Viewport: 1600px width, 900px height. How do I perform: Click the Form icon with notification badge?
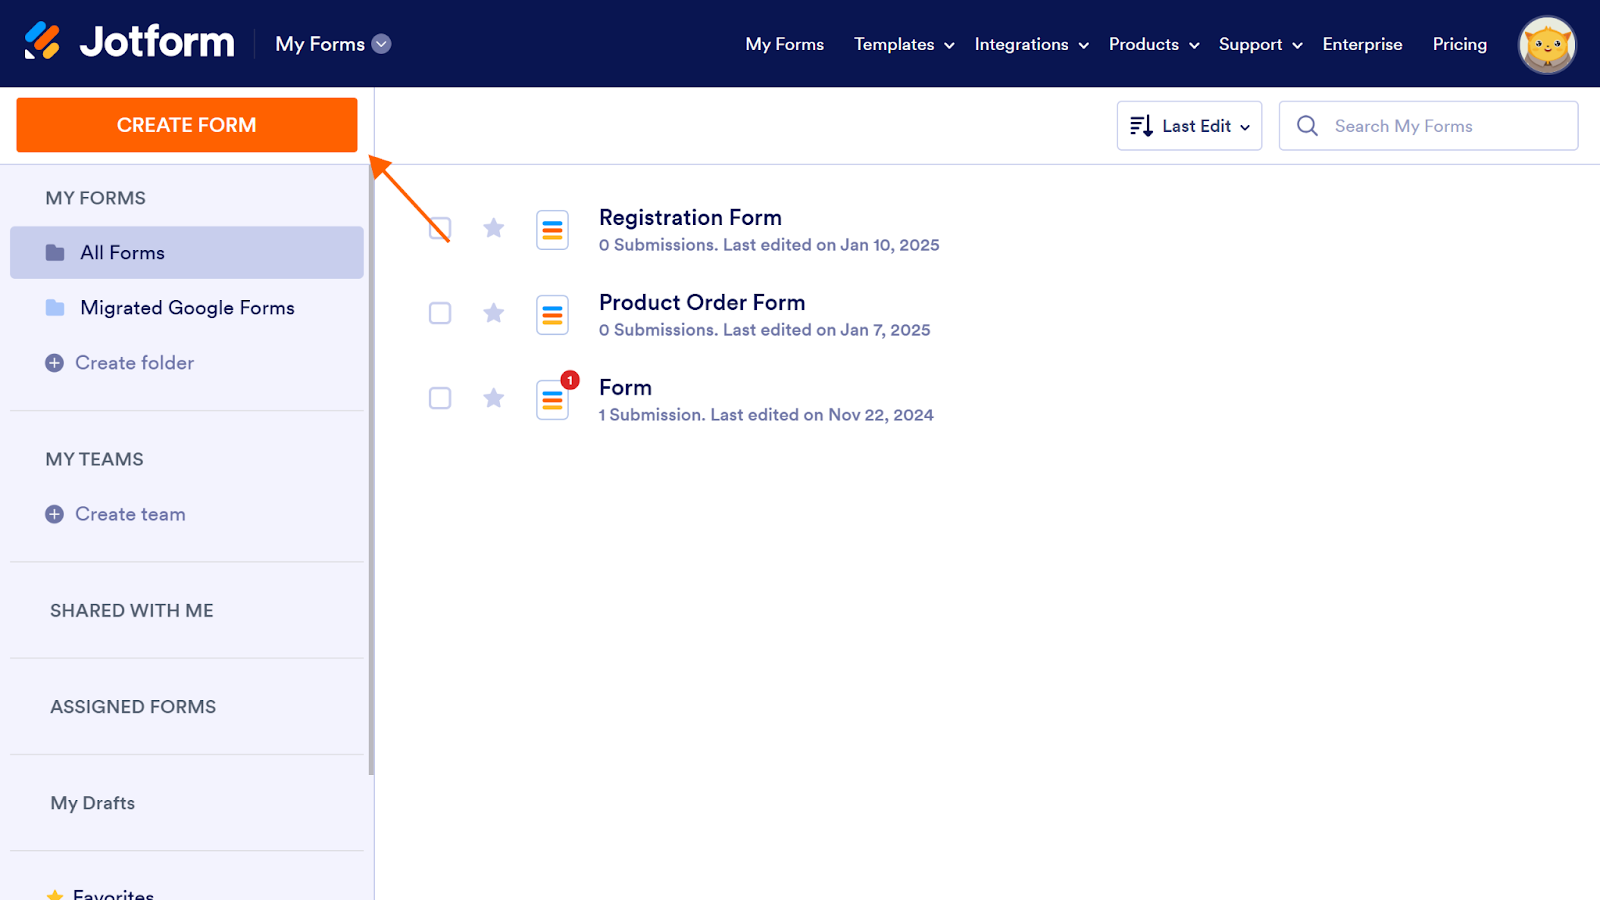(x=552, y=400)
